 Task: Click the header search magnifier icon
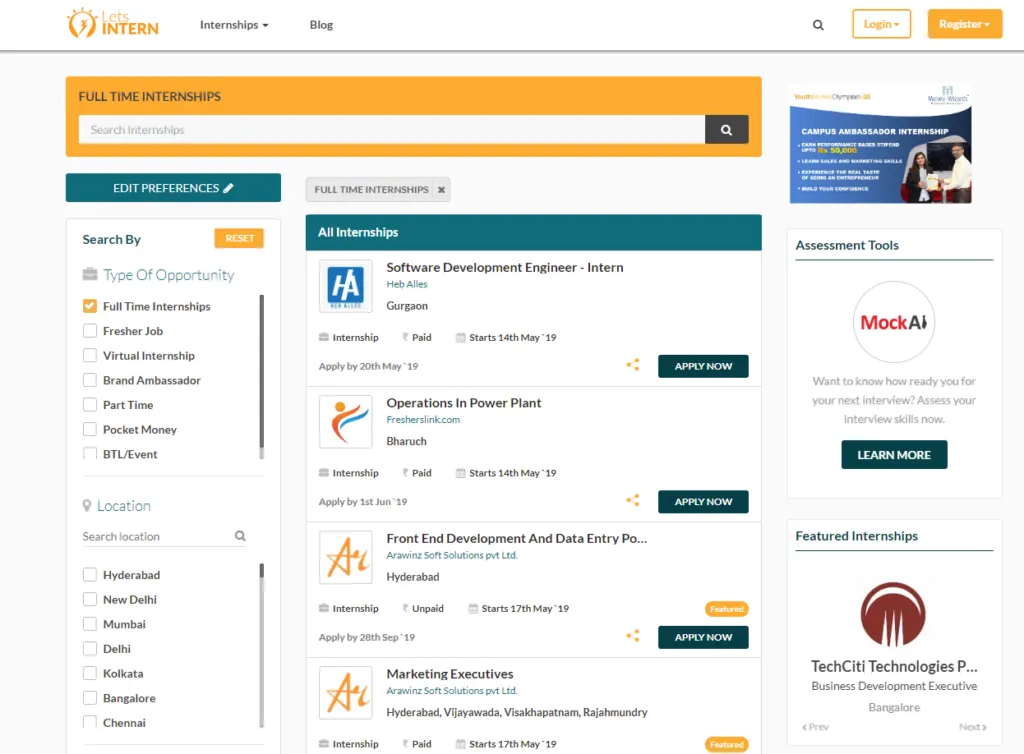(818, 25)
